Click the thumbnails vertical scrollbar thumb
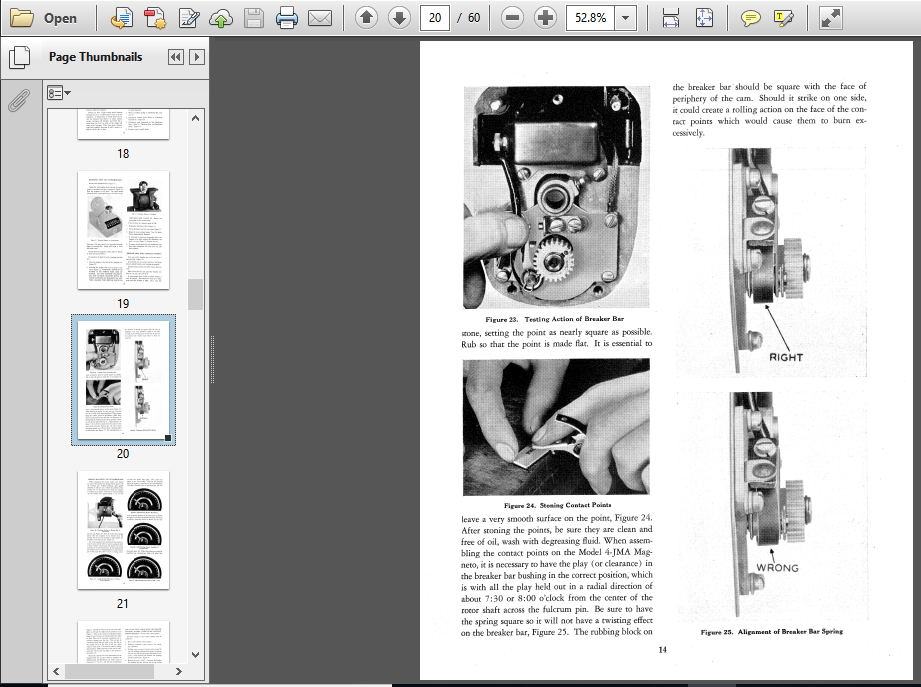 coord(196,294)
